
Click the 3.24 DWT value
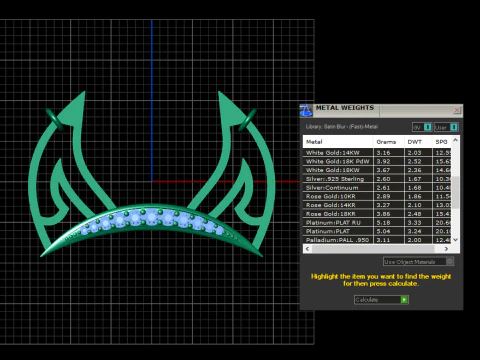tap(414, 231)
